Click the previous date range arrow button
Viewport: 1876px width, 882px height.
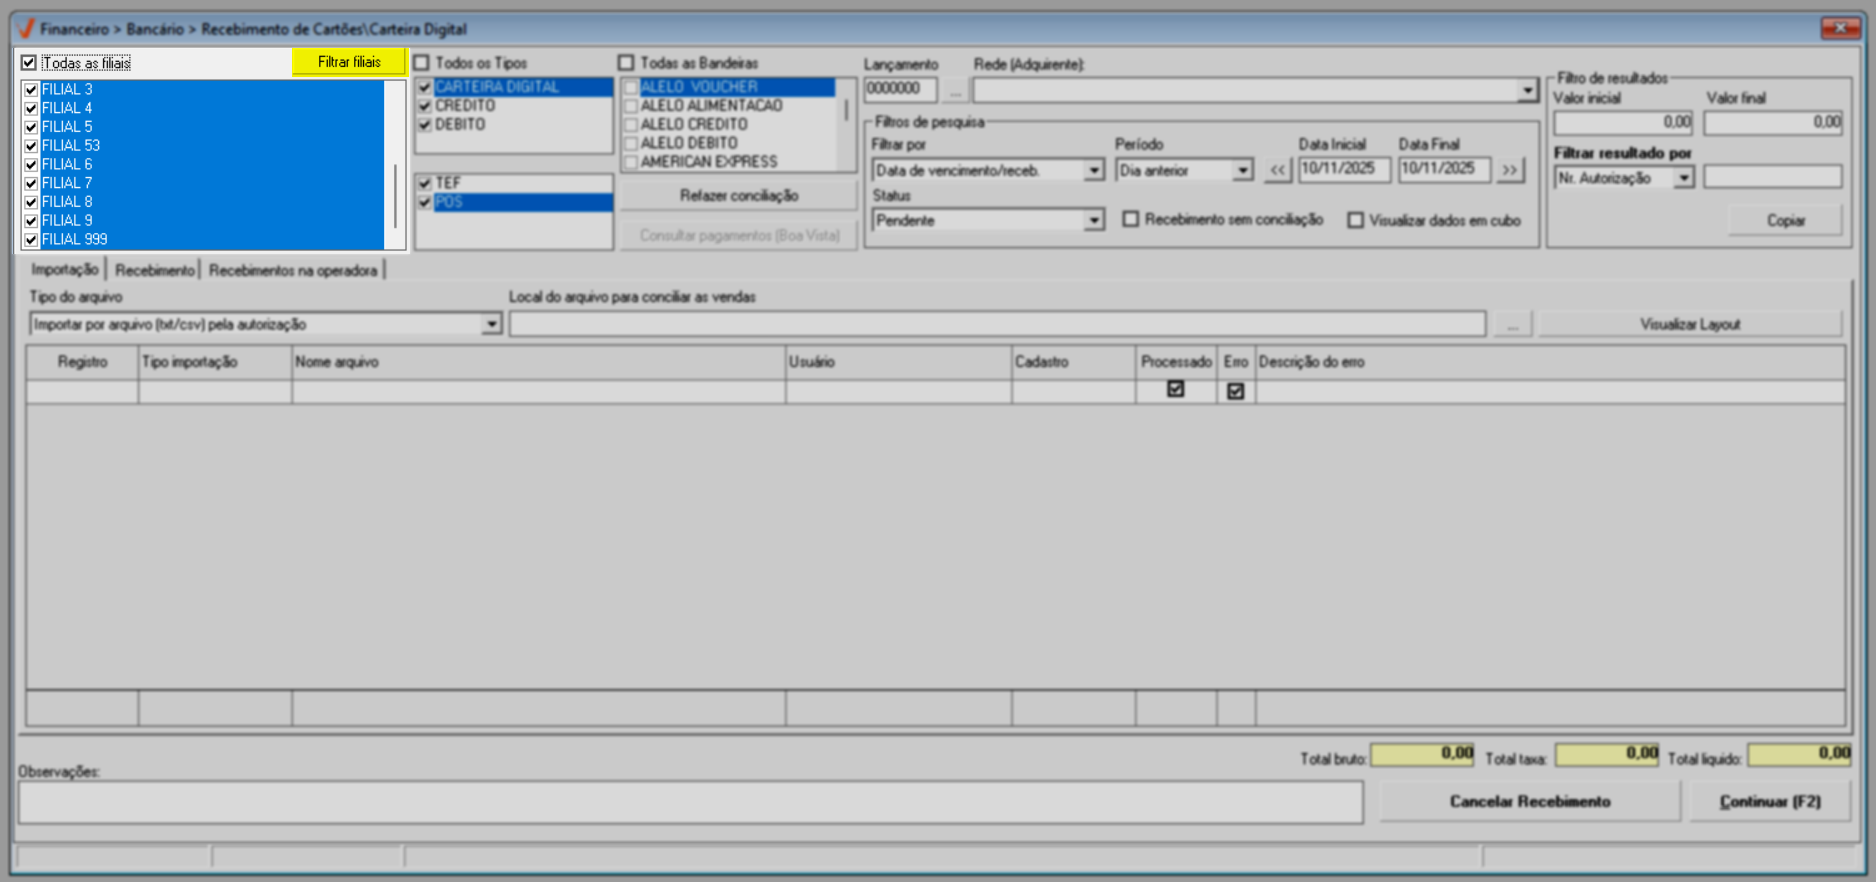pos(1277,170)
